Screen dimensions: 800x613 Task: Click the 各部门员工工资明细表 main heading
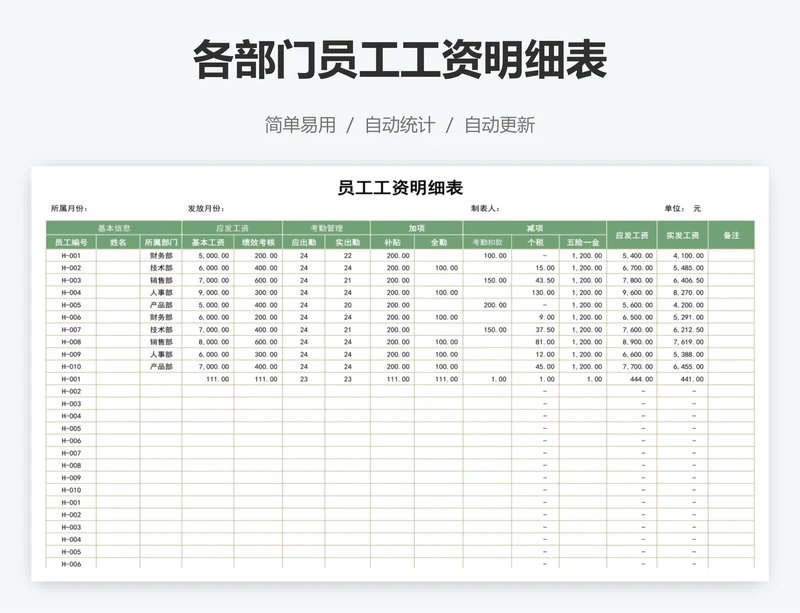400,60
